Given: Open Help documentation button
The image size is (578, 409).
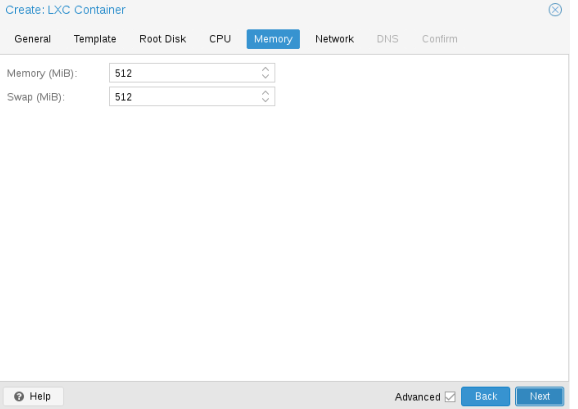Looking at the screenshot, I should 33,396.
